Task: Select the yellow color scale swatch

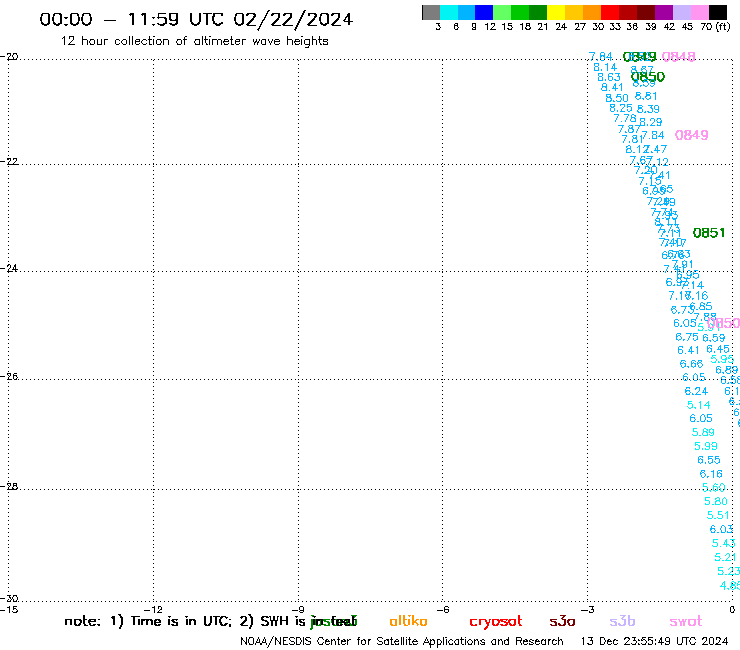Action: coord(555,12)
